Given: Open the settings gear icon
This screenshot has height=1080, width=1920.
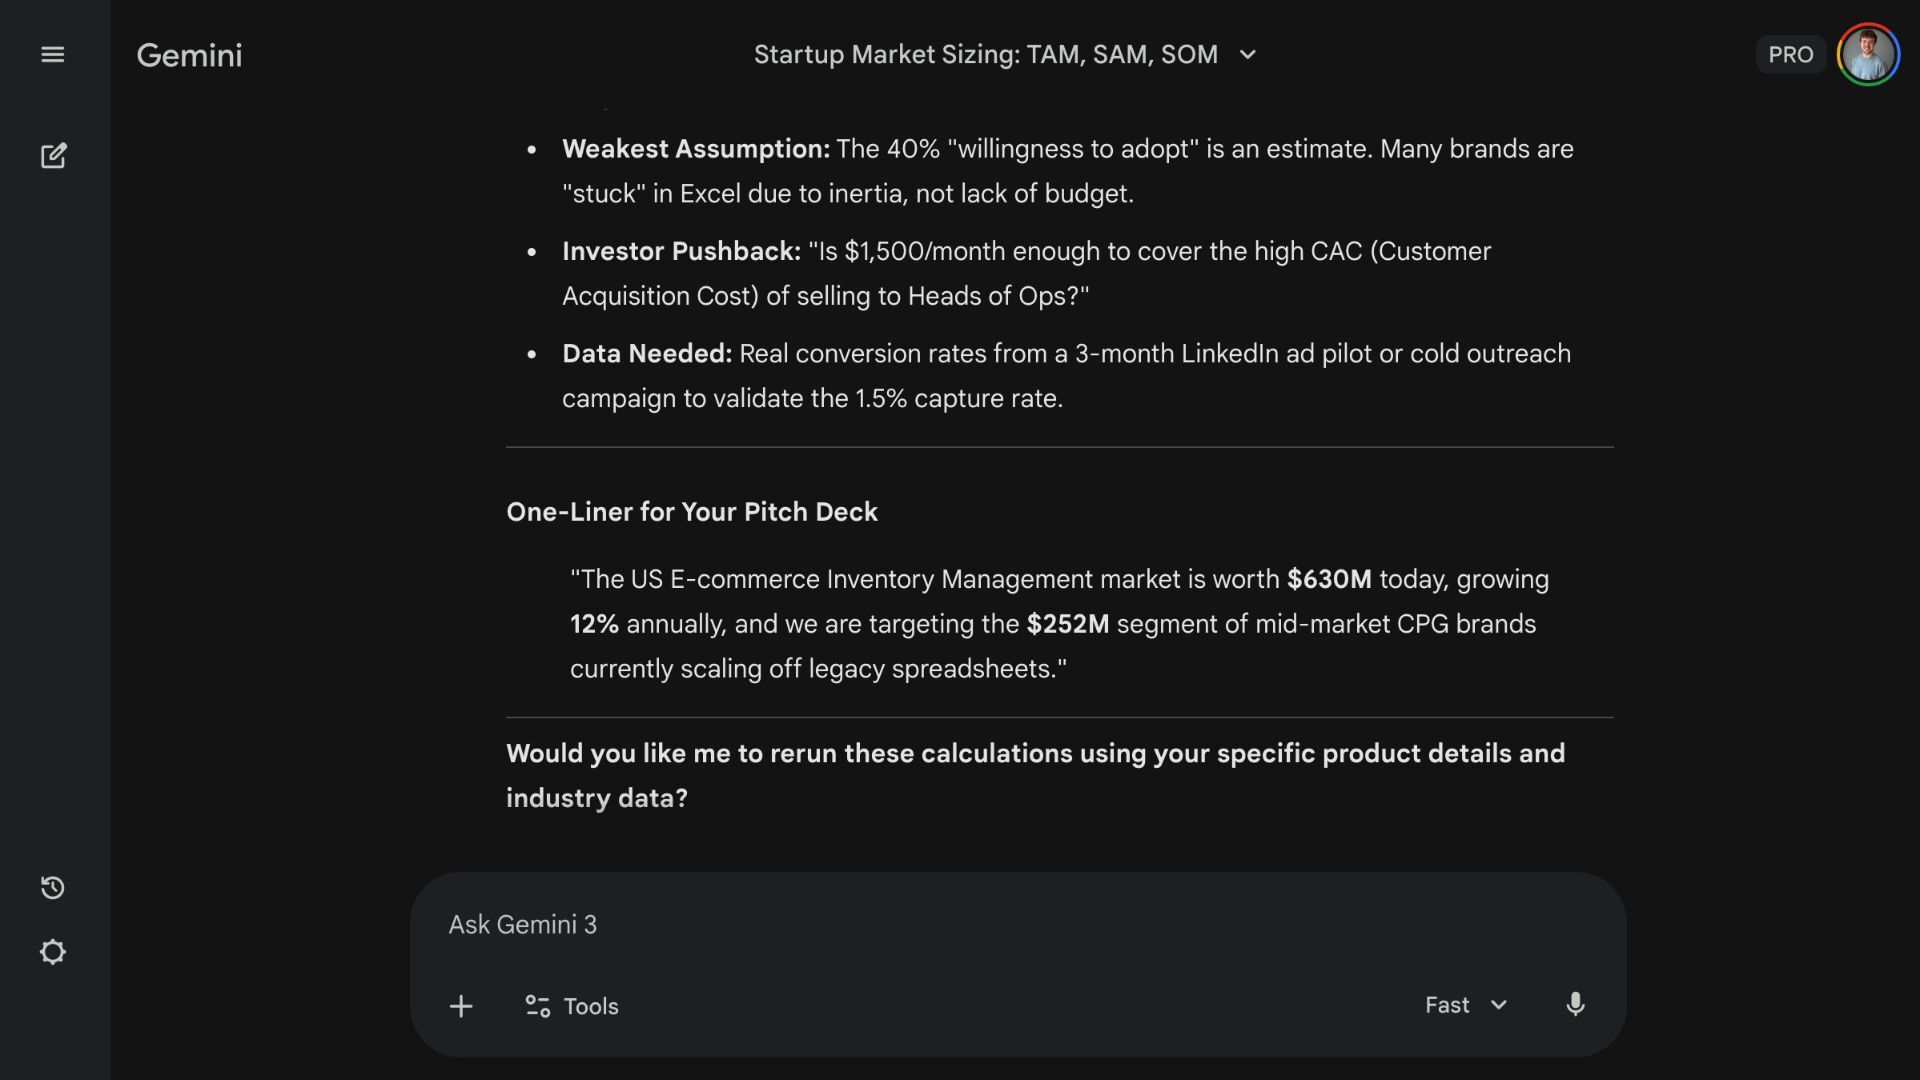Looking at the screenshot, I should (53, 952).
